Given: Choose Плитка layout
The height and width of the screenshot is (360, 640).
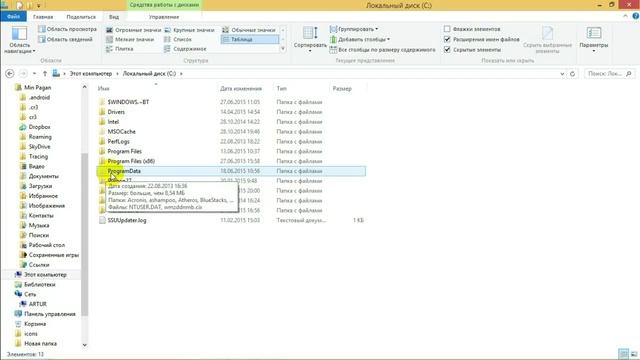Looking at the screenshot, I should (x=120, y=49).
